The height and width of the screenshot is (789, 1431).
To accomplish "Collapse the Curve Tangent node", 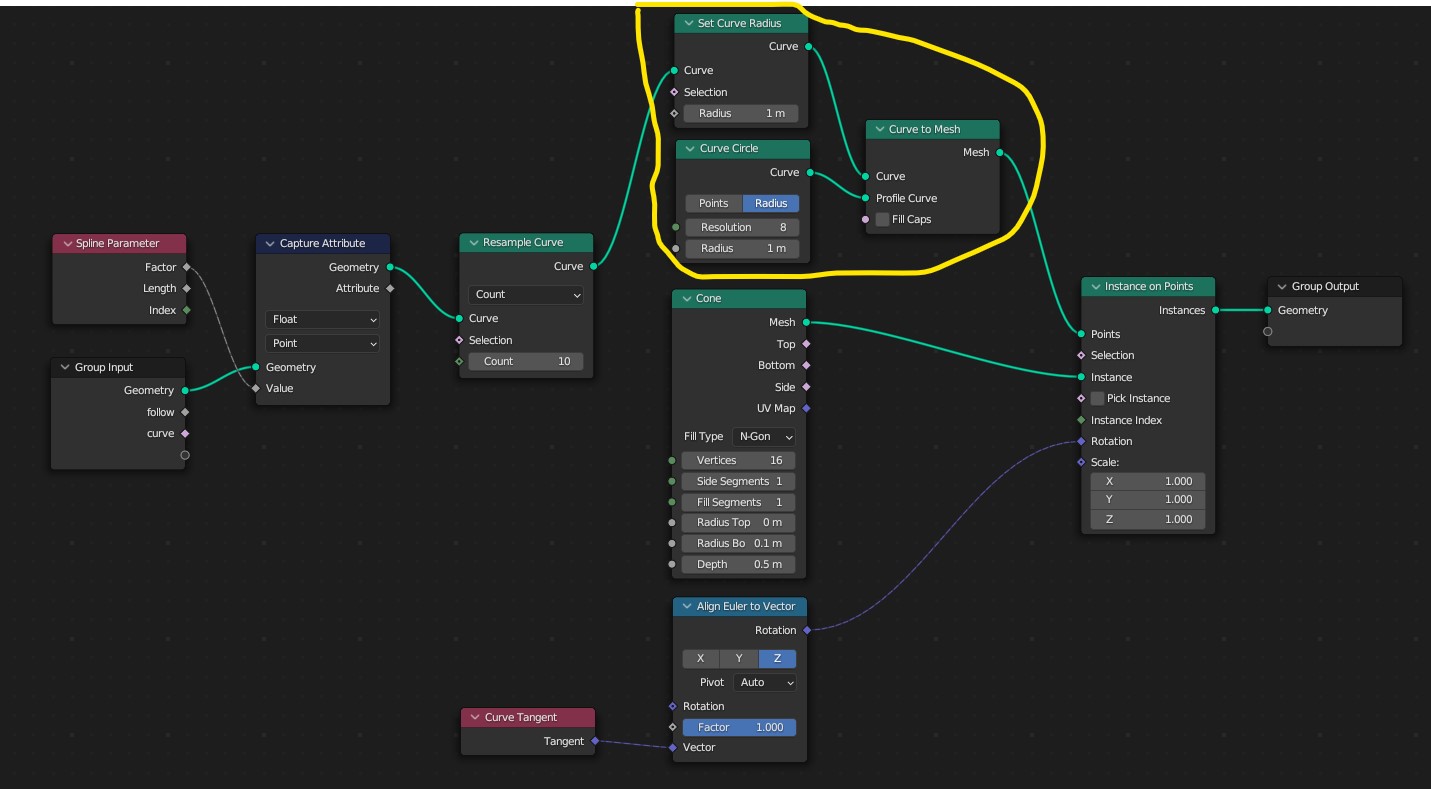I will point(474,717).
